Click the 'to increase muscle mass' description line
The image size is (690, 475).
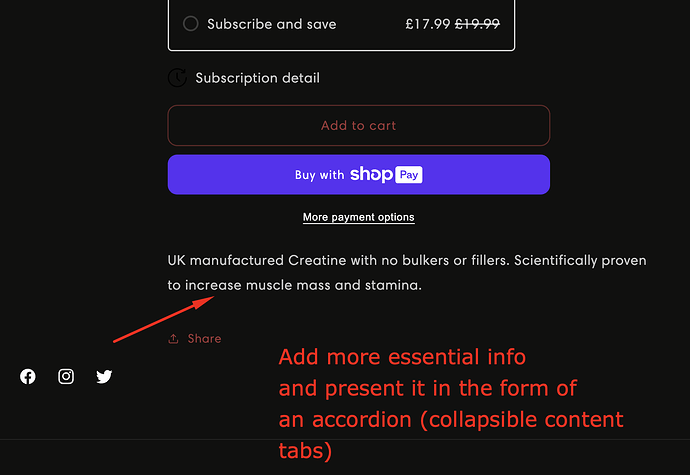295,285
